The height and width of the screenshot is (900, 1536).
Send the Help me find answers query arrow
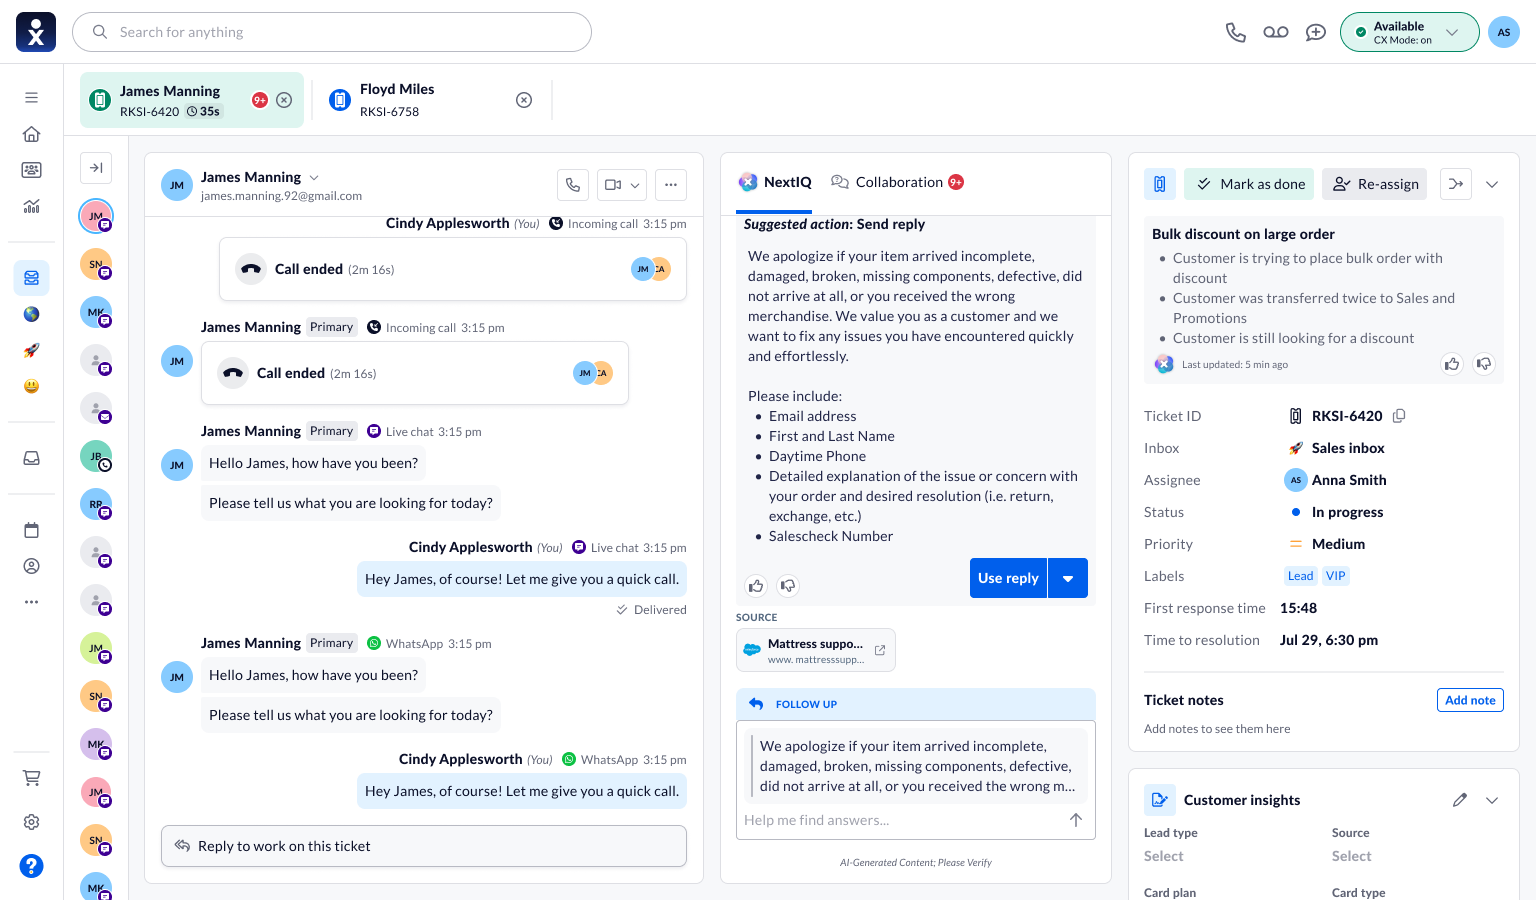click(1076, 820)
